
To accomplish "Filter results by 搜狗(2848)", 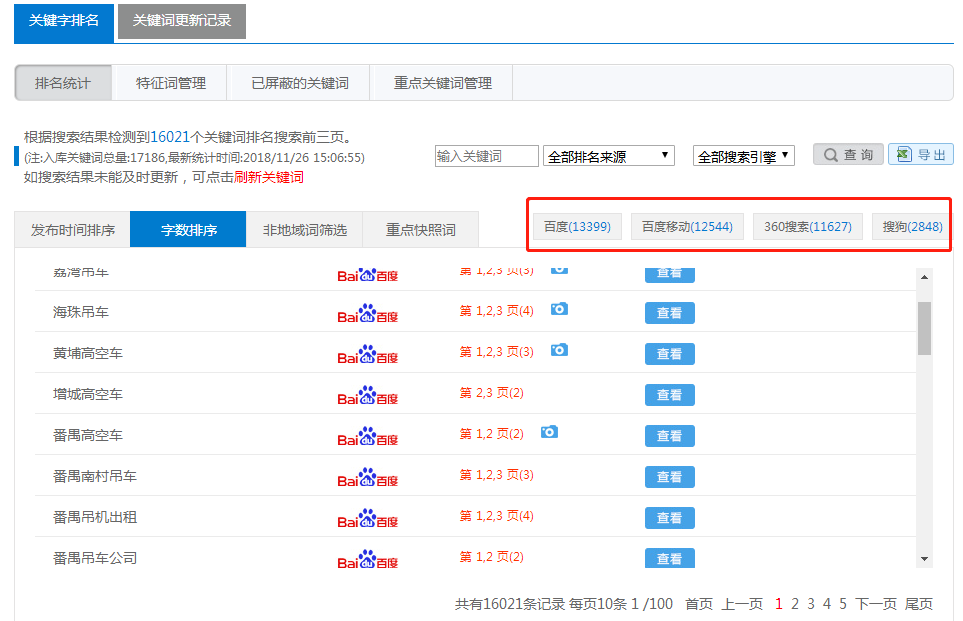I will click(x=912, y=227).
